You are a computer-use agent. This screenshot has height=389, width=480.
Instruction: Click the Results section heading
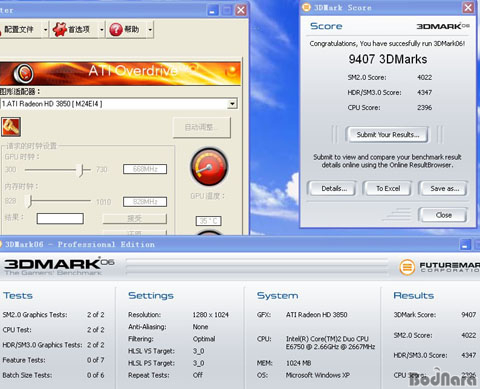click(x=414, y=296)
